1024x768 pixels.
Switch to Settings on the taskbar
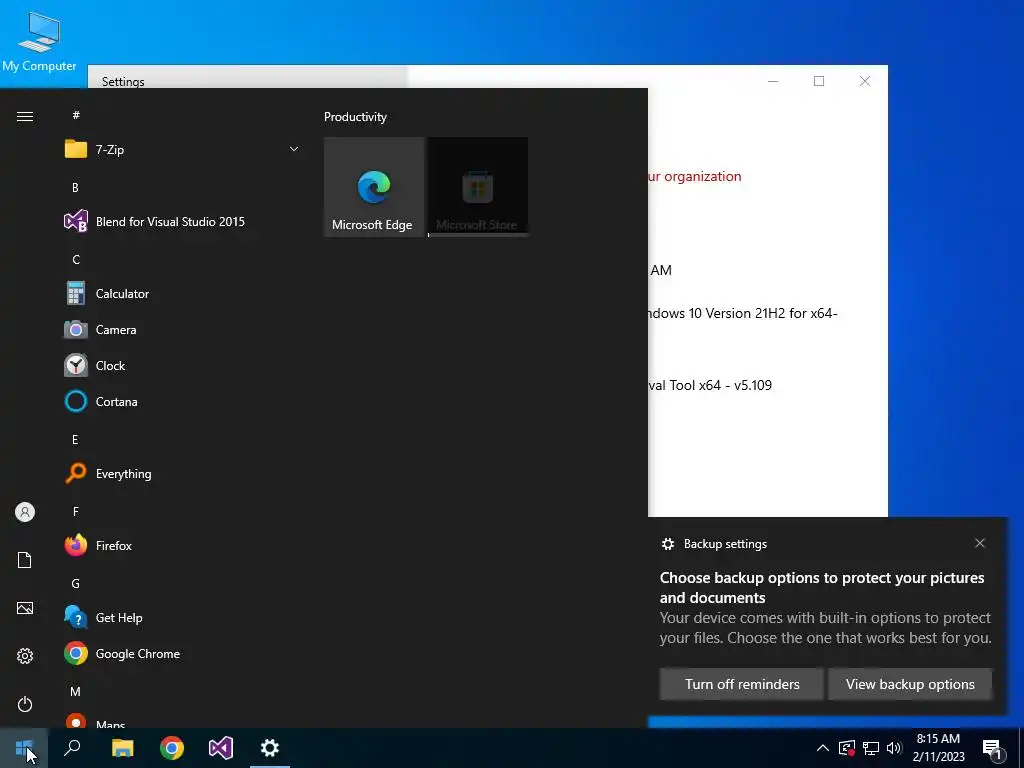click(x=270, y=748)
